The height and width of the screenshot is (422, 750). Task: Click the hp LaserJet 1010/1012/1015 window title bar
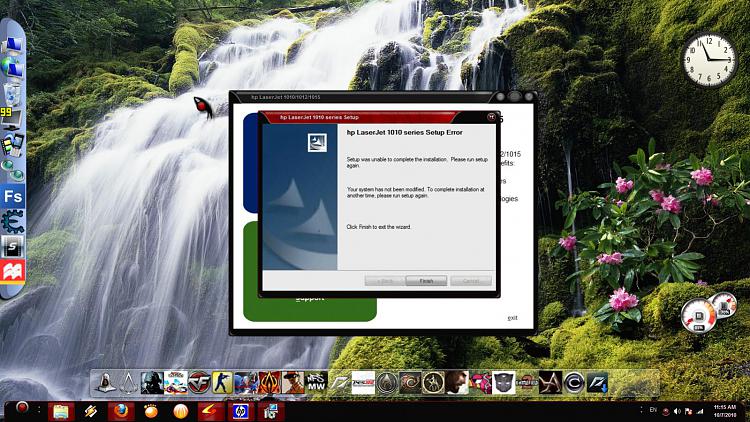tap(364, 97)
